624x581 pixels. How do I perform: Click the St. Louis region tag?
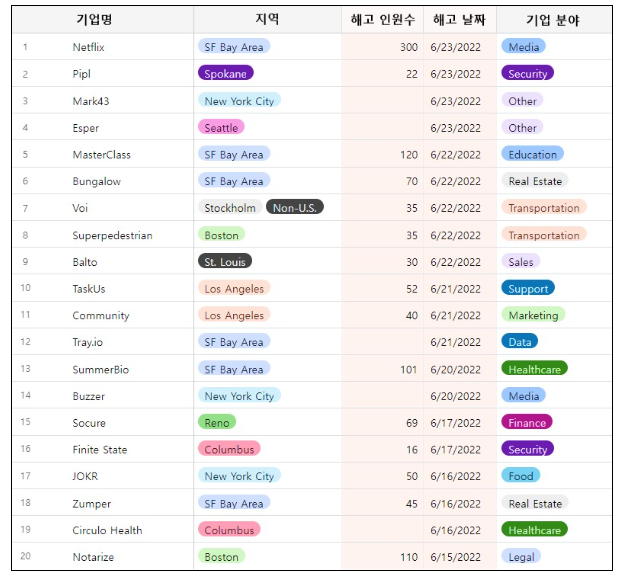point(225,261)
